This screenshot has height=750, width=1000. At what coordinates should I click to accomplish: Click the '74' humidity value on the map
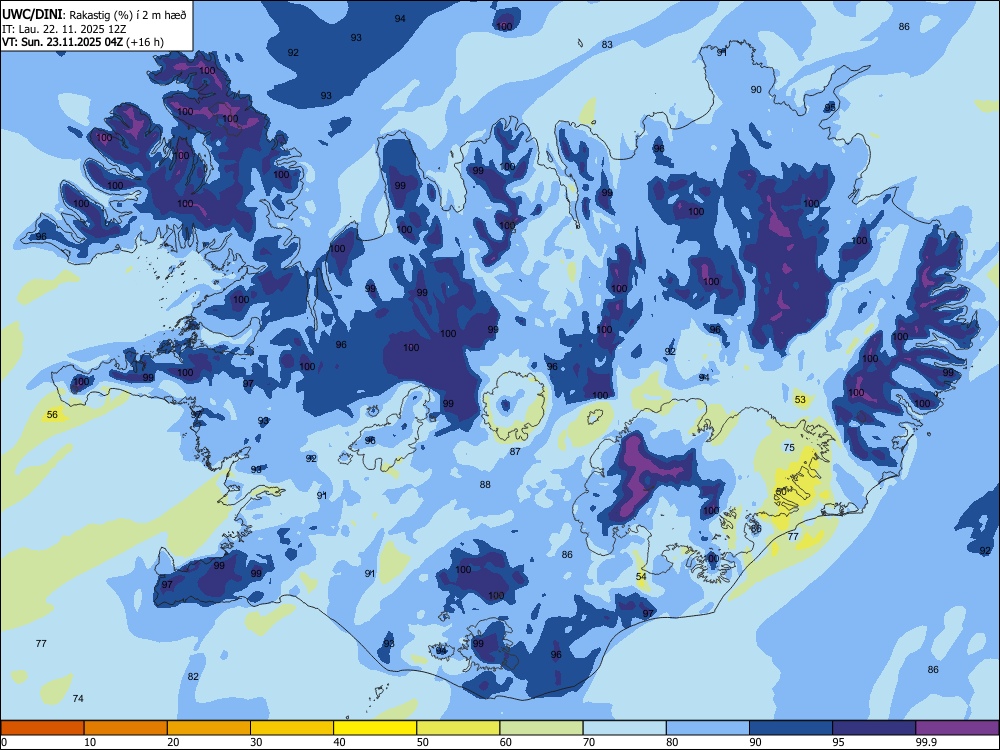78,698
